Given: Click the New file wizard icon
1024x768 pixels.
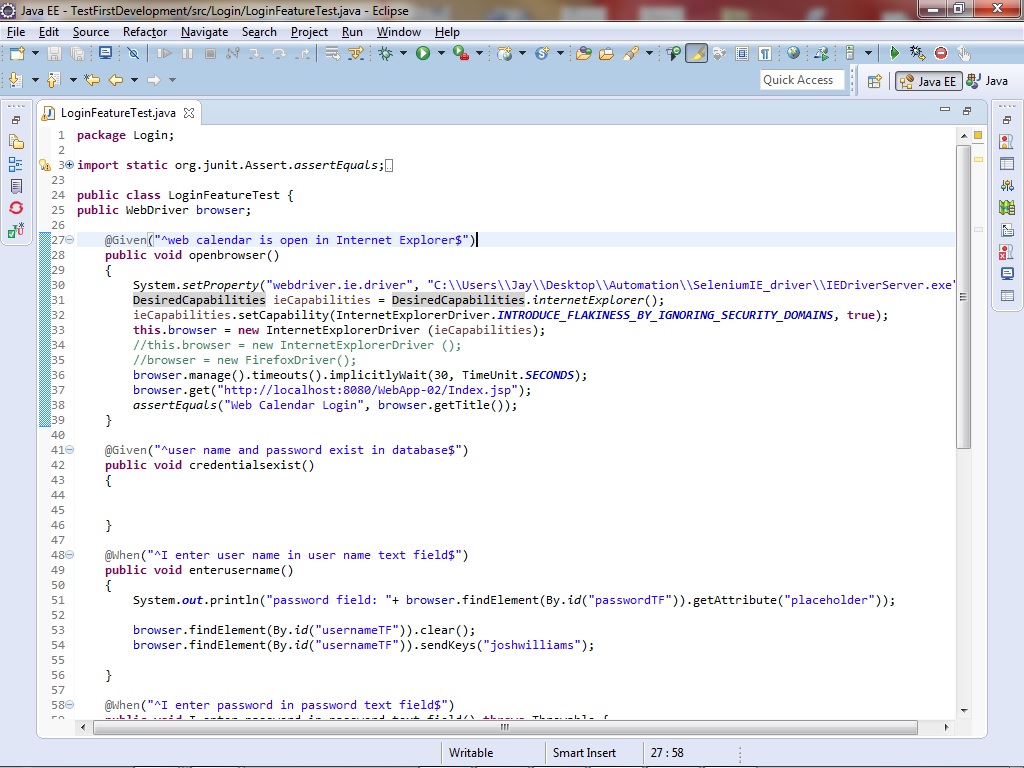Looking at the screenshot, I should click(17, 53).
